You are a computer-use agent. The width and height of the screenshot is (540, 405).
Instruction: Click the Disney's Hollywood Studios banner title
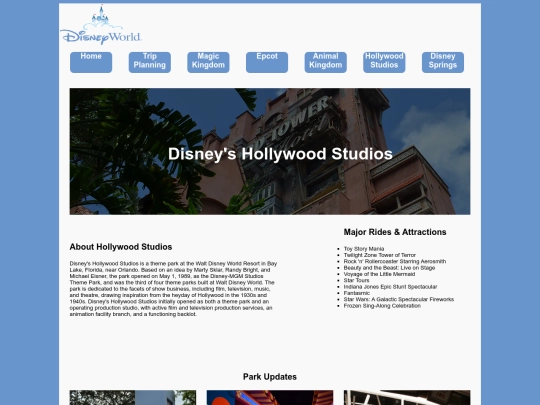[x=280, y=154]
